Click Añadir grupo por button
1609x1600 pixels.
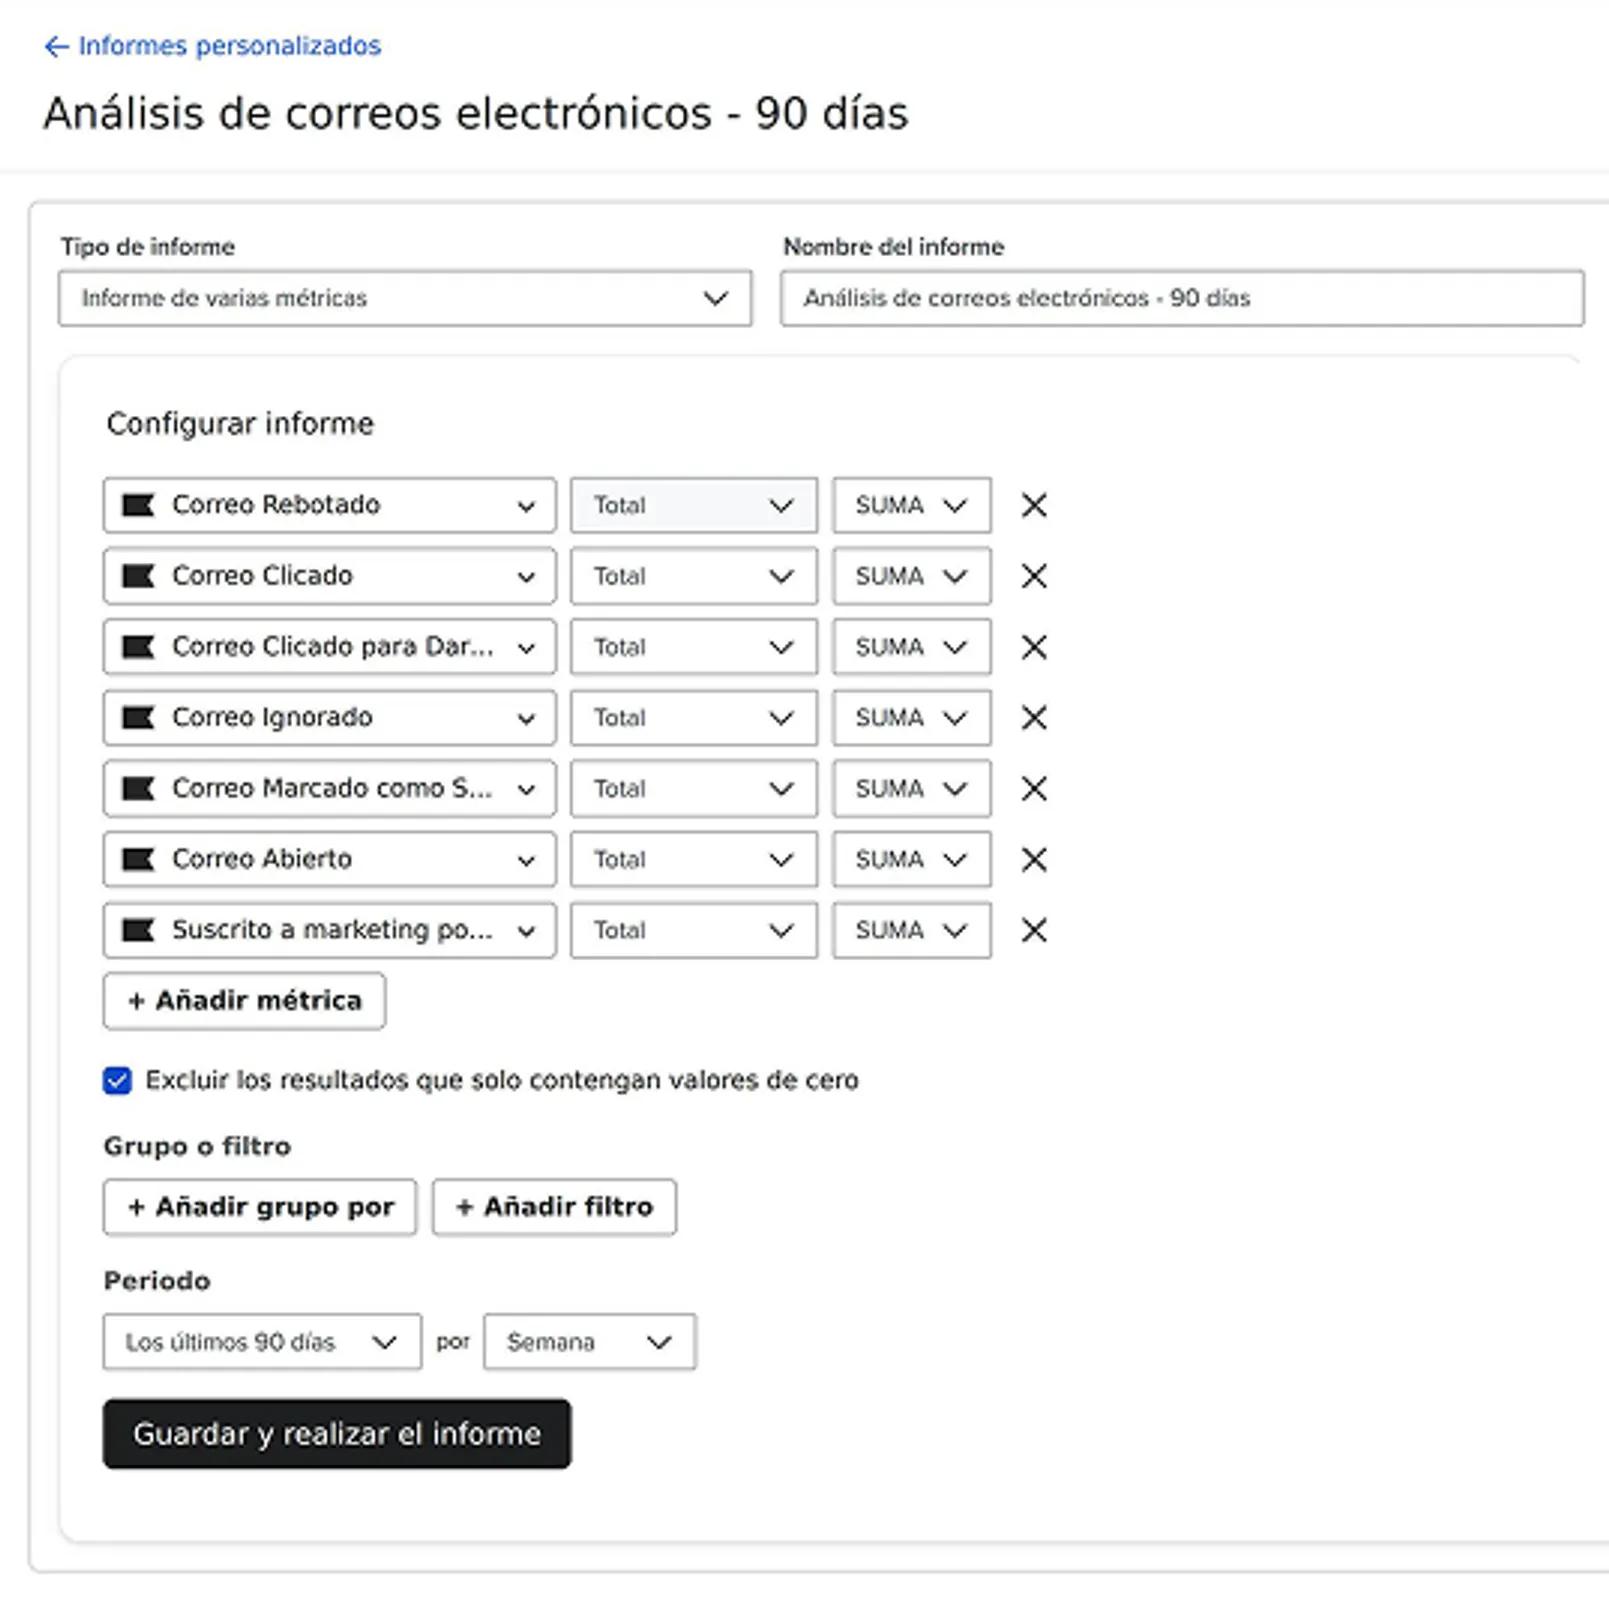click(x=260, y=1207)
